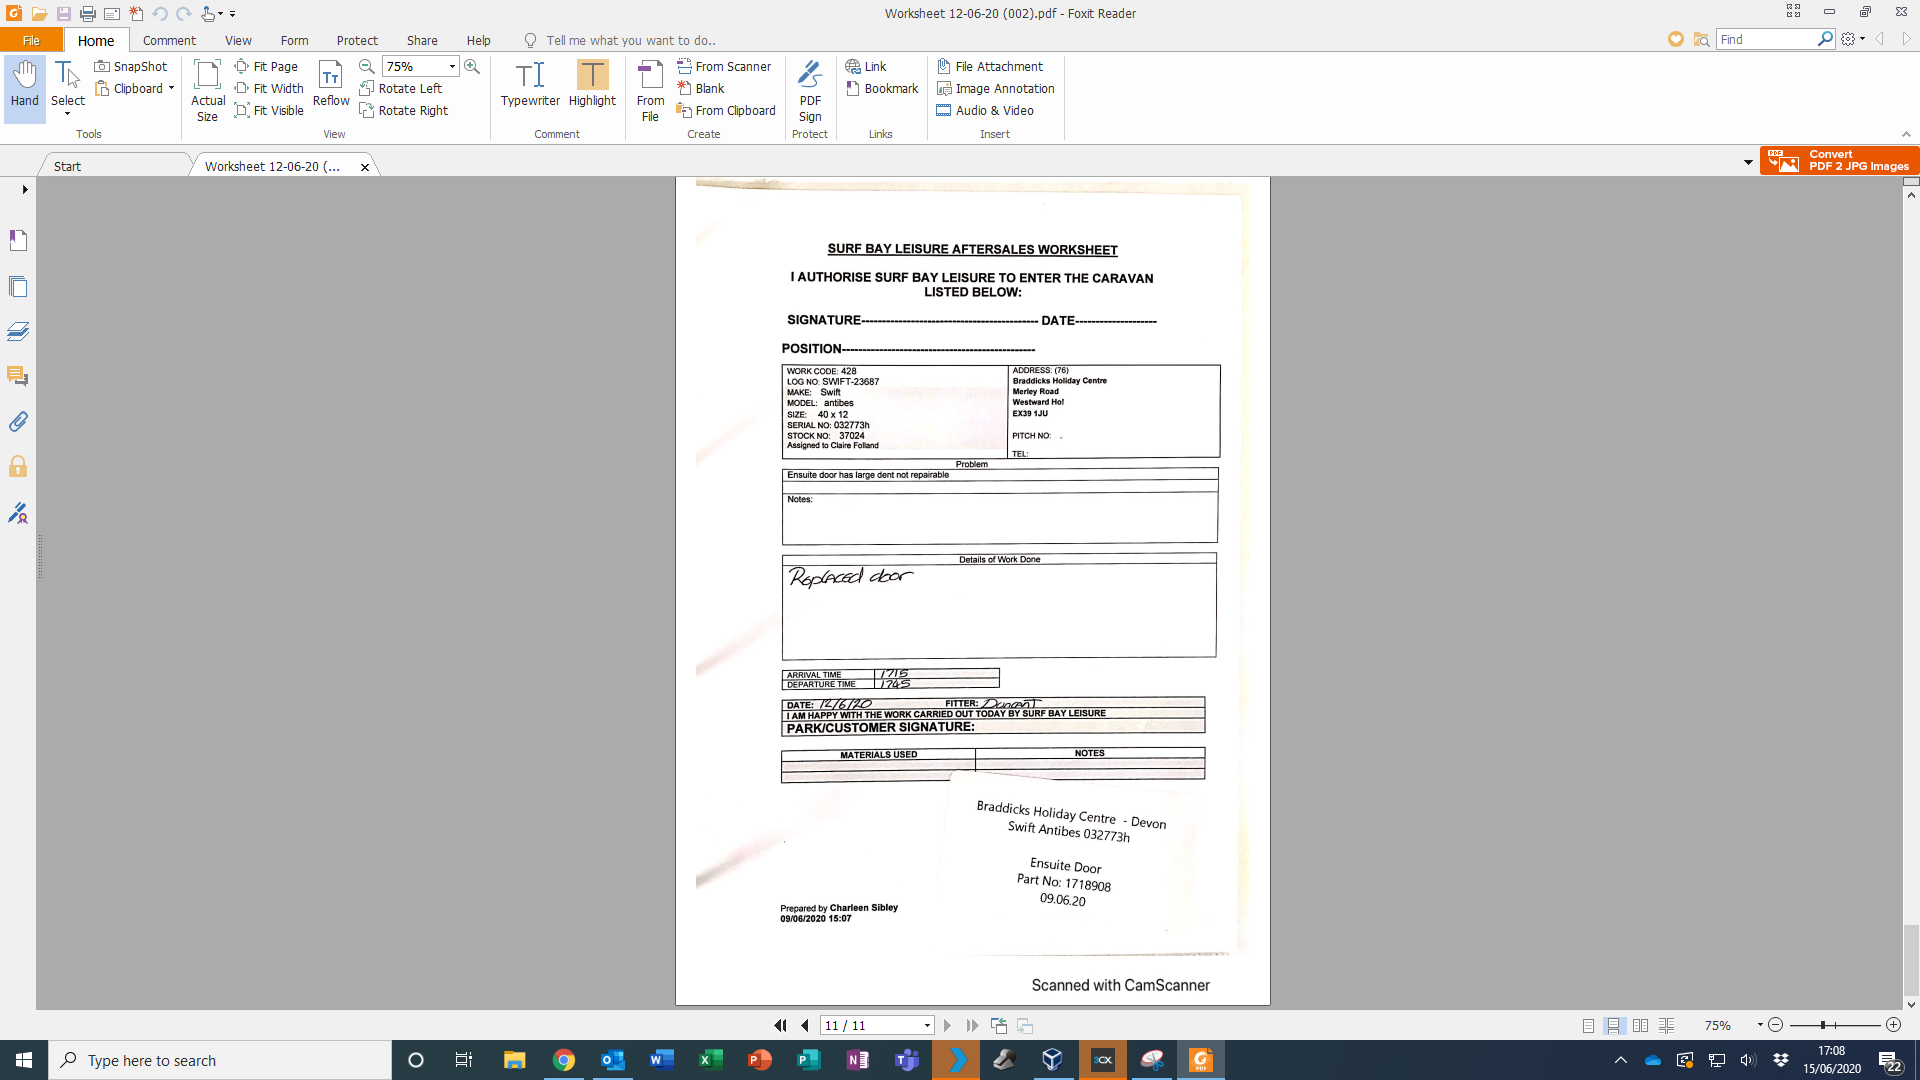Expand the page number dropdown
The image size is (1920, 1080).
(x=927, y=1025)
